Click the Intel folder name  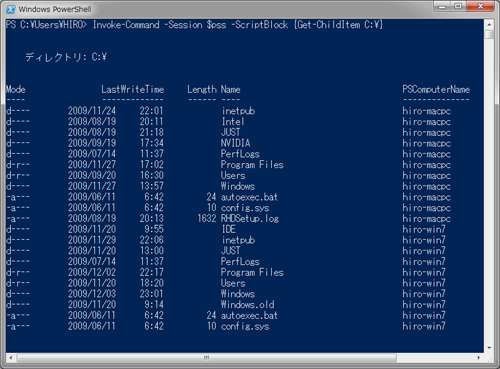click(233, 121)
